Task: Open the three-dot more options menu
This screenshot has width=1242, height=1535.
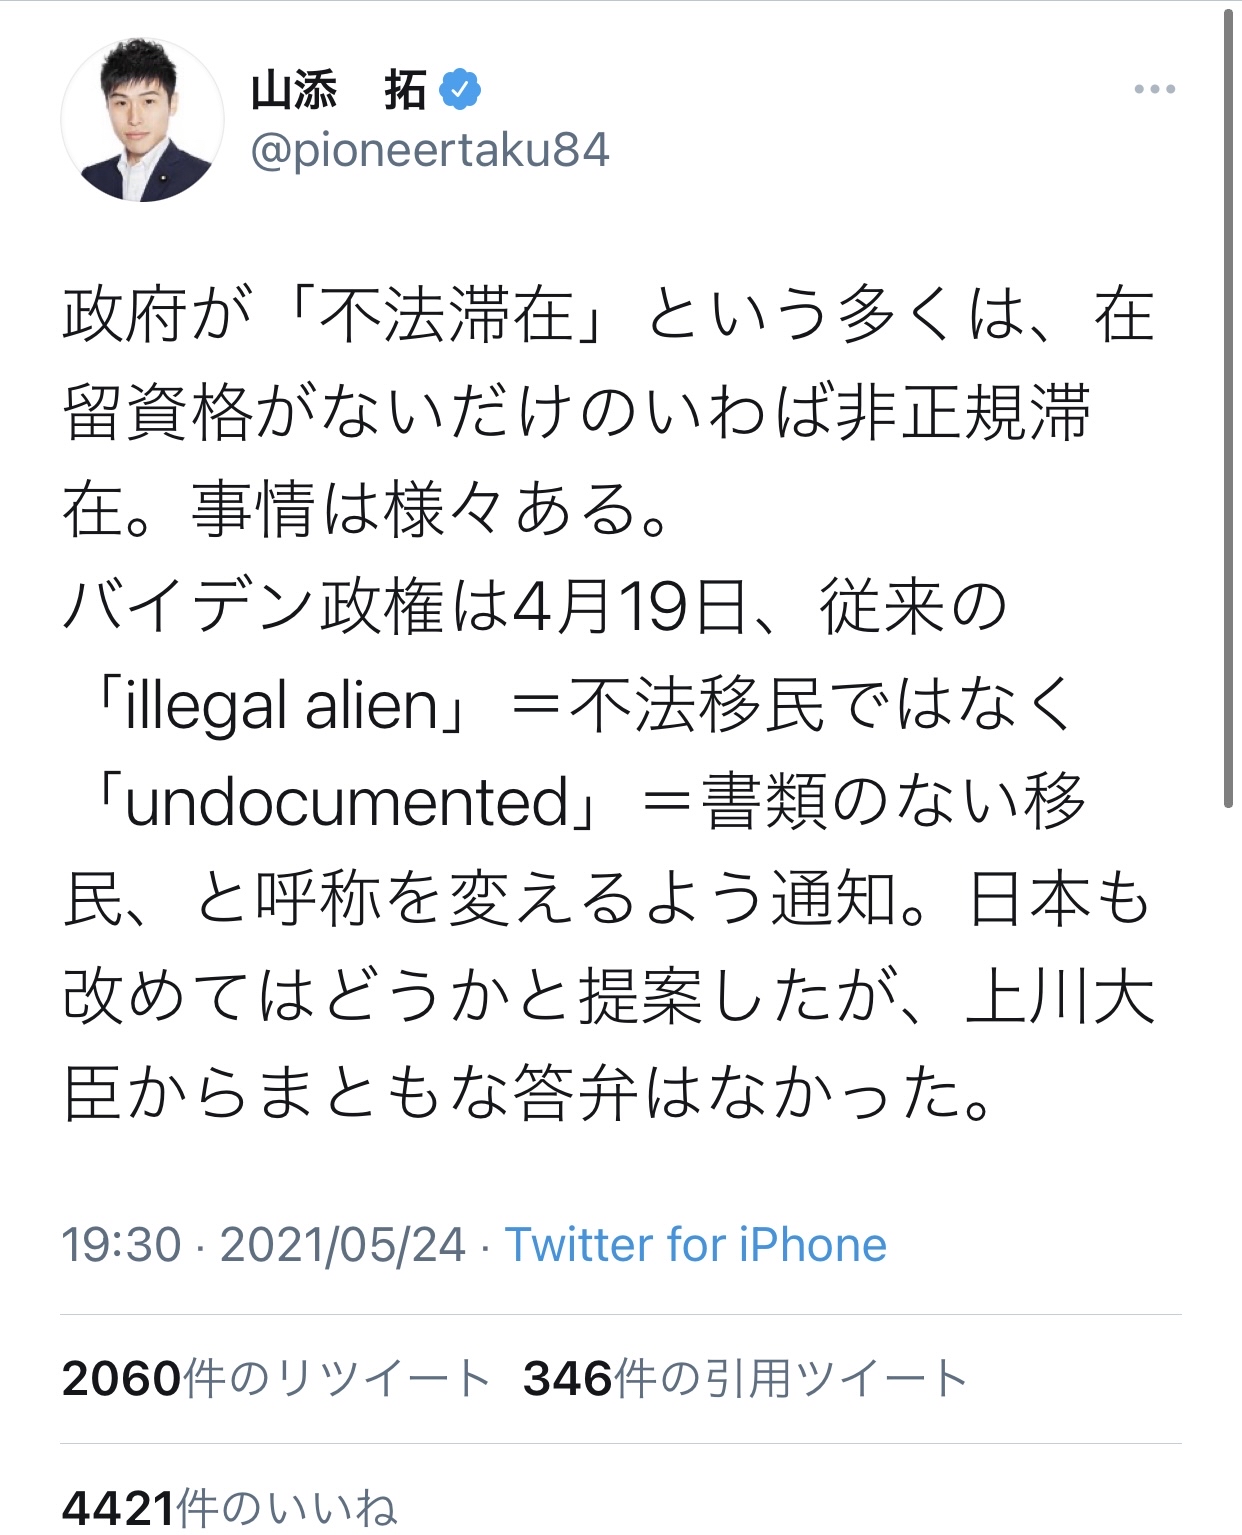Action: click(1154, 90)
